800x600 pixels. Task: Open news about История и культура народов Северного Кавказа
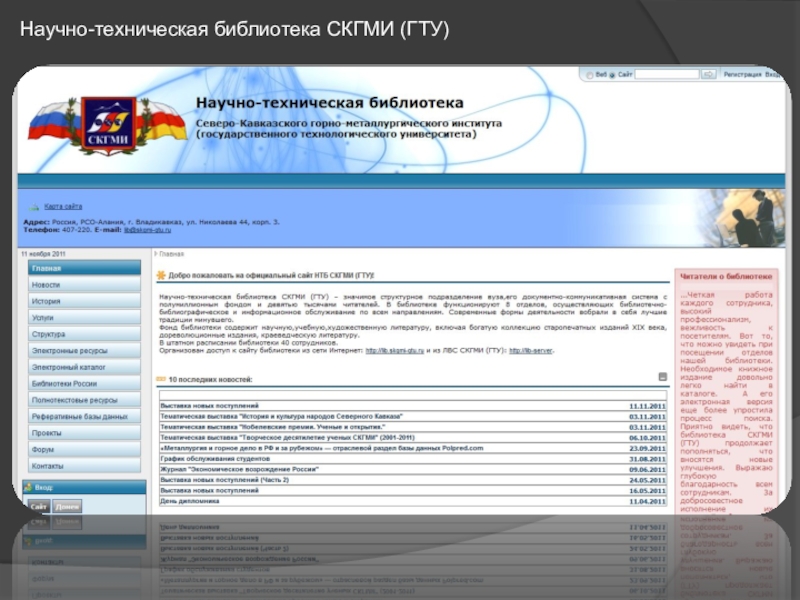[x=282, y=416]
